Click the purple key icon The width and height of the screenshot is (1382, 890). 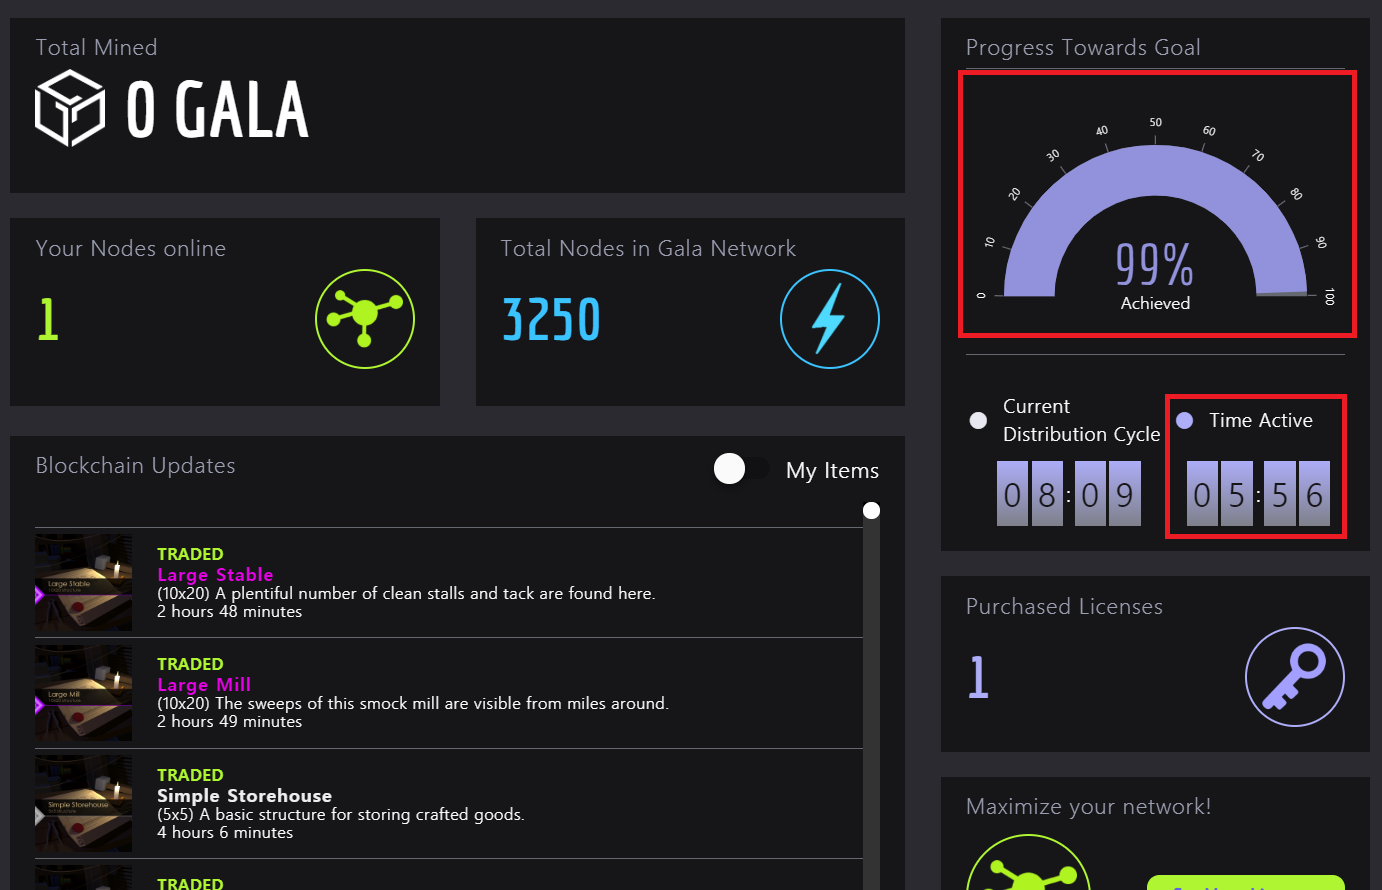[x=1295, y=677]
